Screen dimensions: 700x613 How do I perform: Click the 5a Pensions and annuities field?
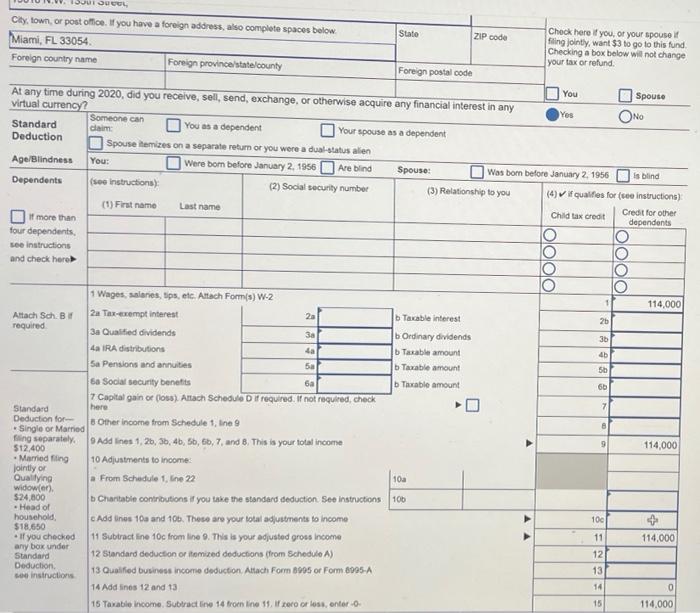click(x=354, y=367)
